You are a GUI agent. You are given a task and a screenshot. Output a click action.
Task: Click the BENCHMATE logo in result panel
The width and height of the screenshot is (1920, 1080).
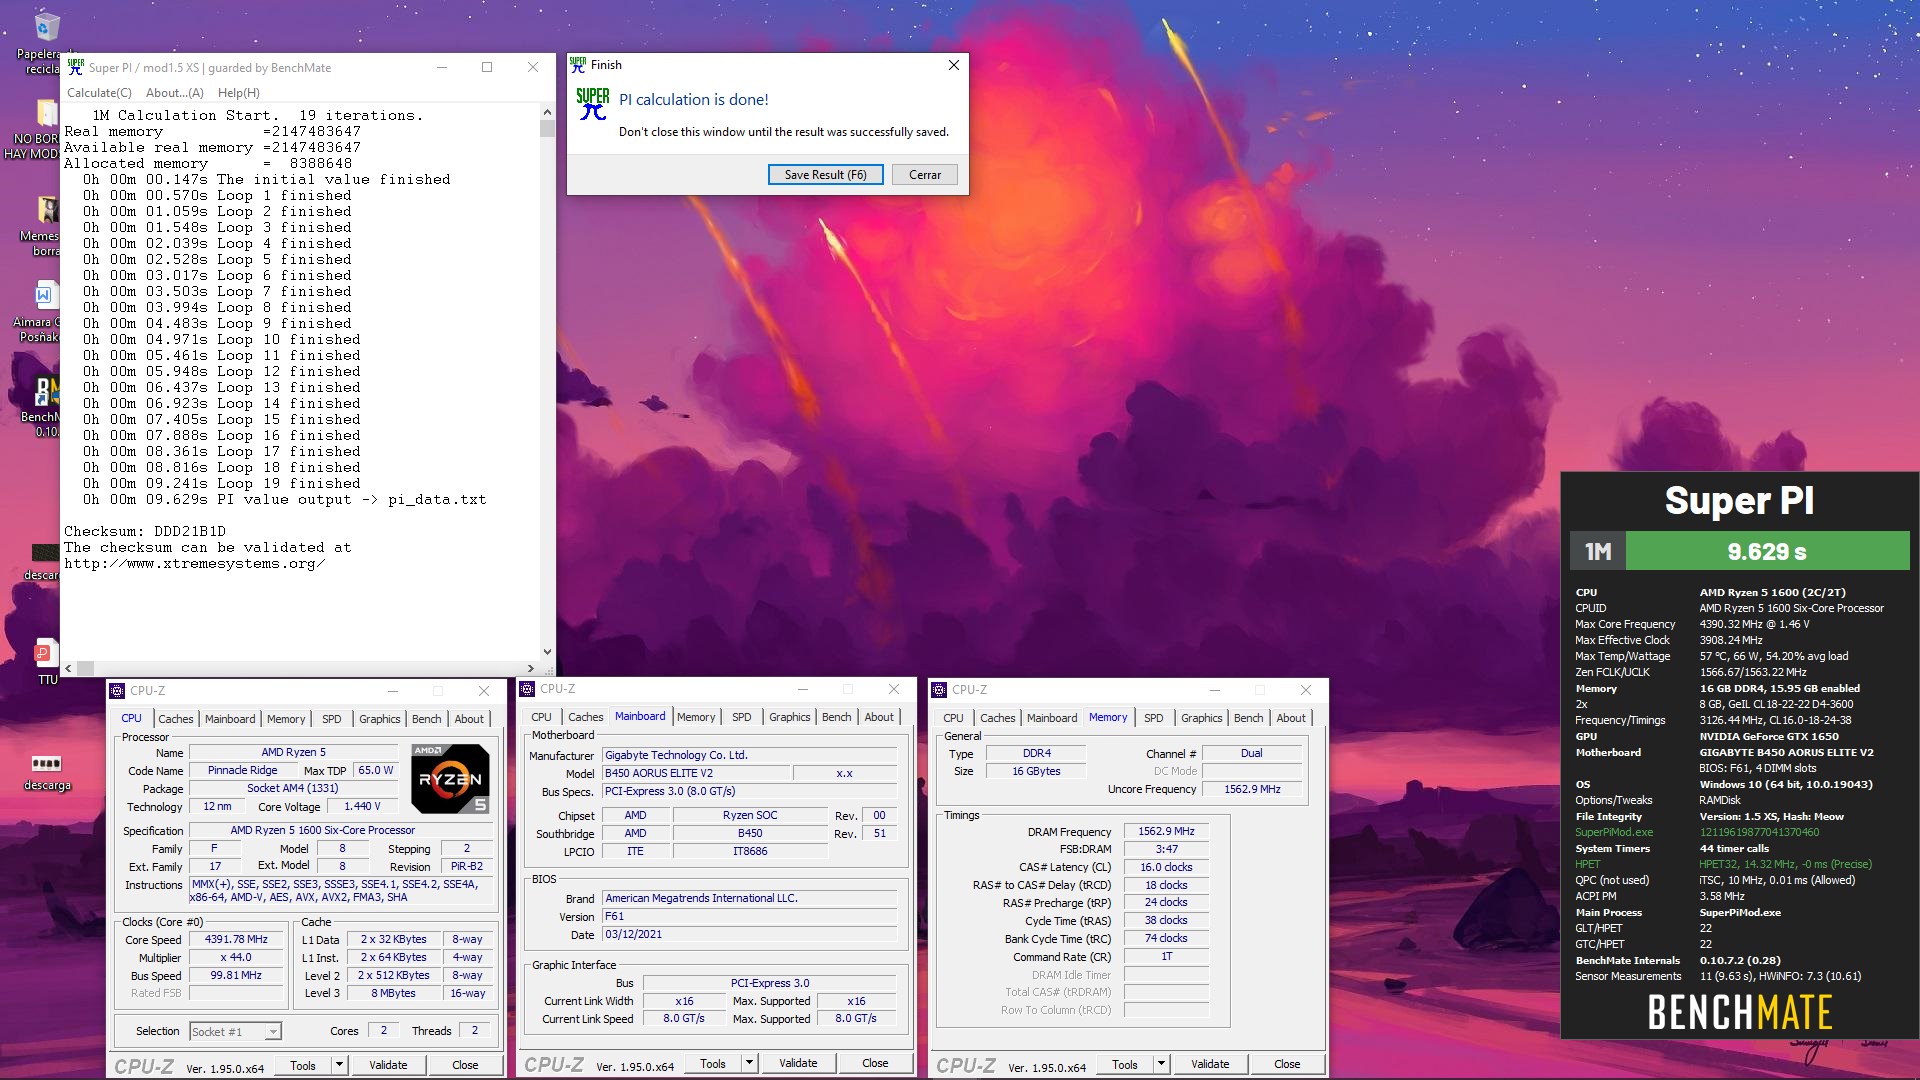pos(1740,1012)
